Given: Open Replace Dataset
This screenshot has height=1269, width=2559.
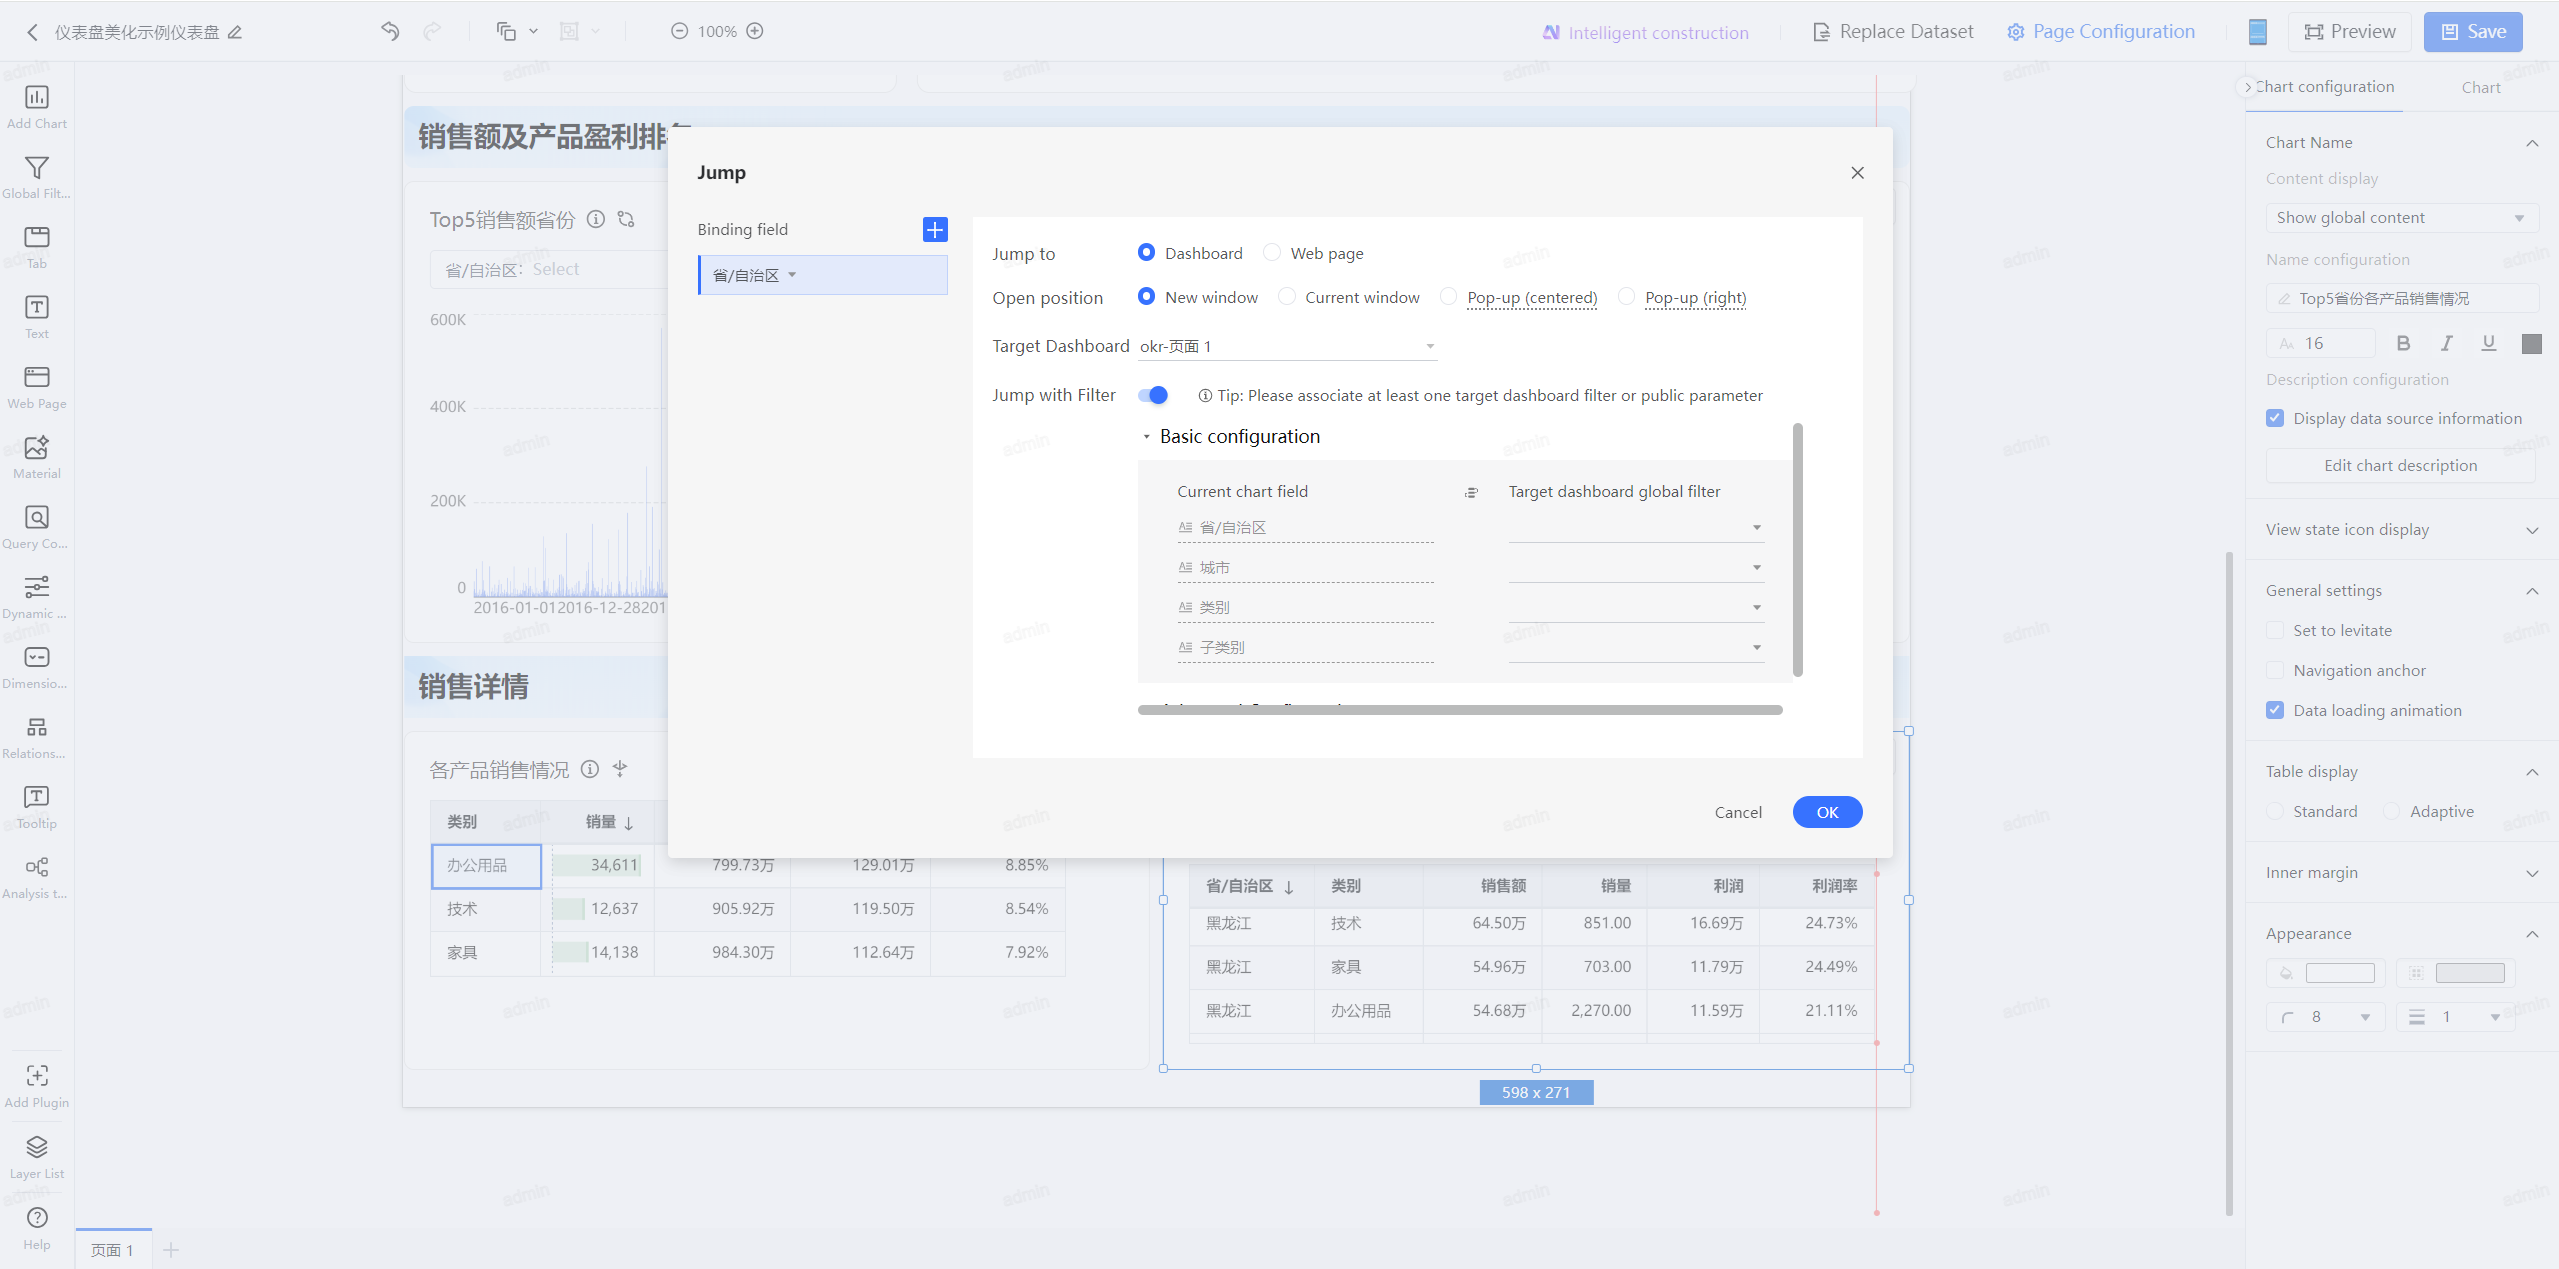Looking at the screenshot, I should coord(1893,32).
